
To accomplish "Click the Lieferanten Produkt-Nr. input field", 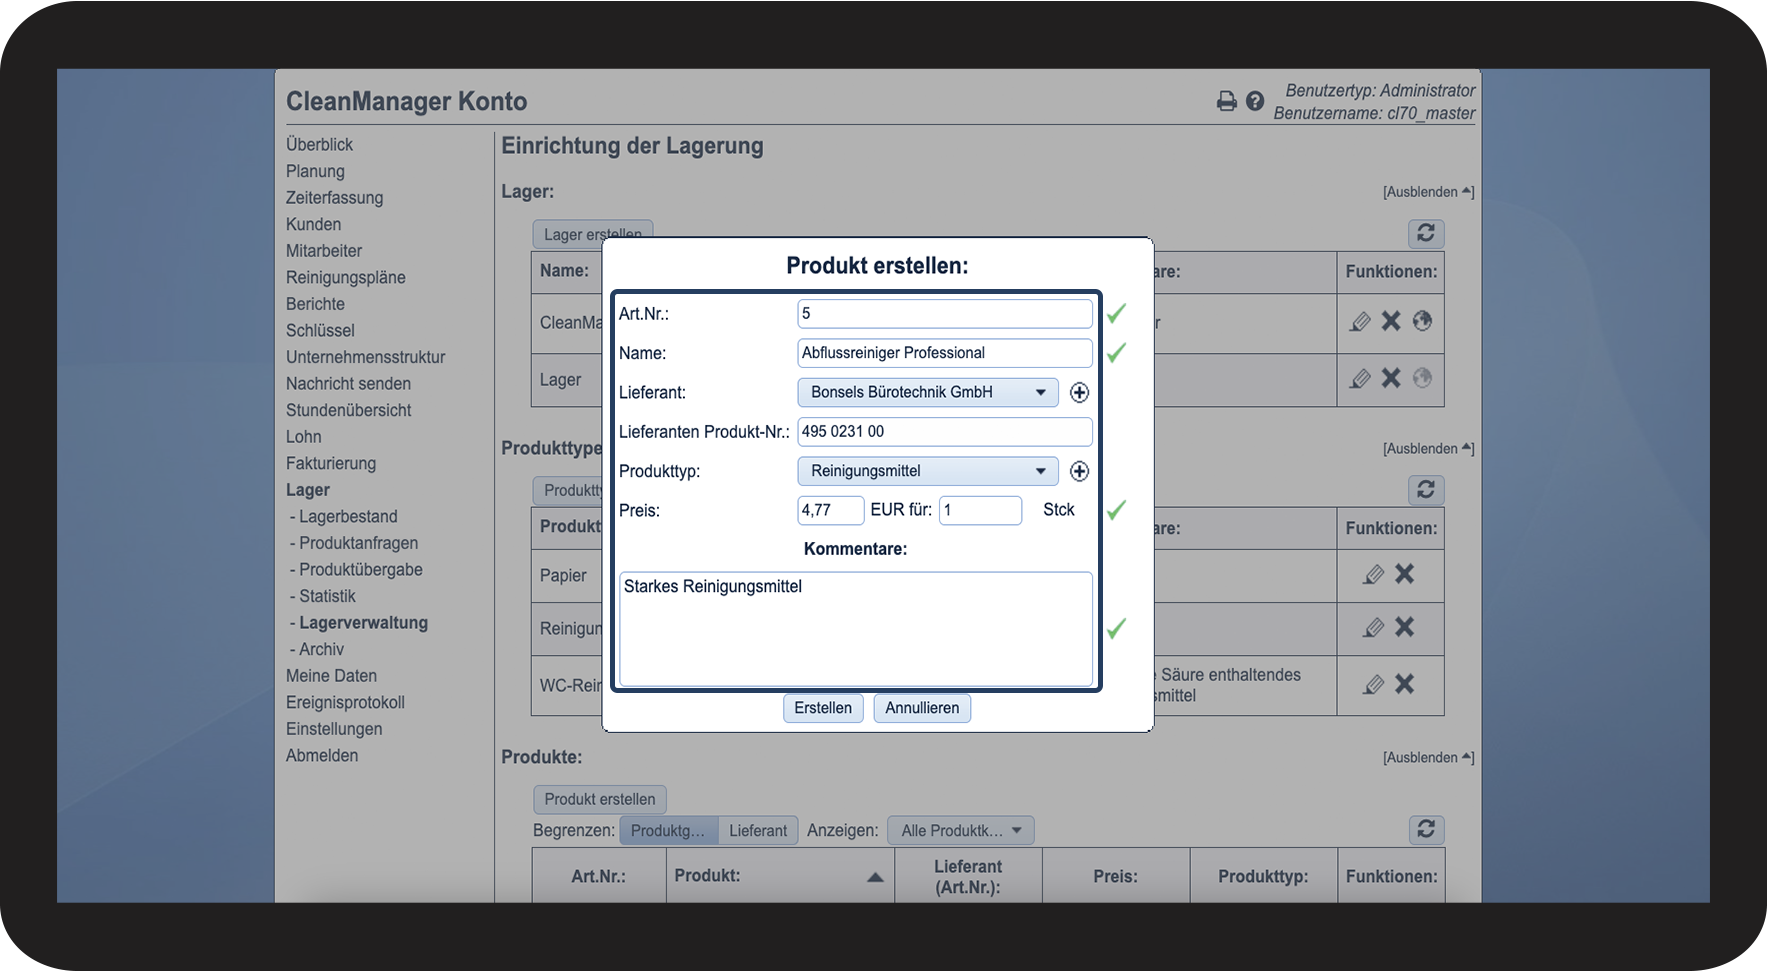I will click(944, 432).
